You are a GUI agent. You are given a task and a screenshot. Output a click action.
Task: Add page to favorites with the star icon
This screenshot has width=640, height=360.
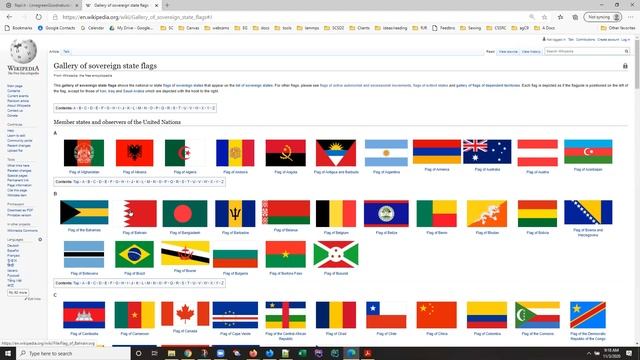click(544, 17)
